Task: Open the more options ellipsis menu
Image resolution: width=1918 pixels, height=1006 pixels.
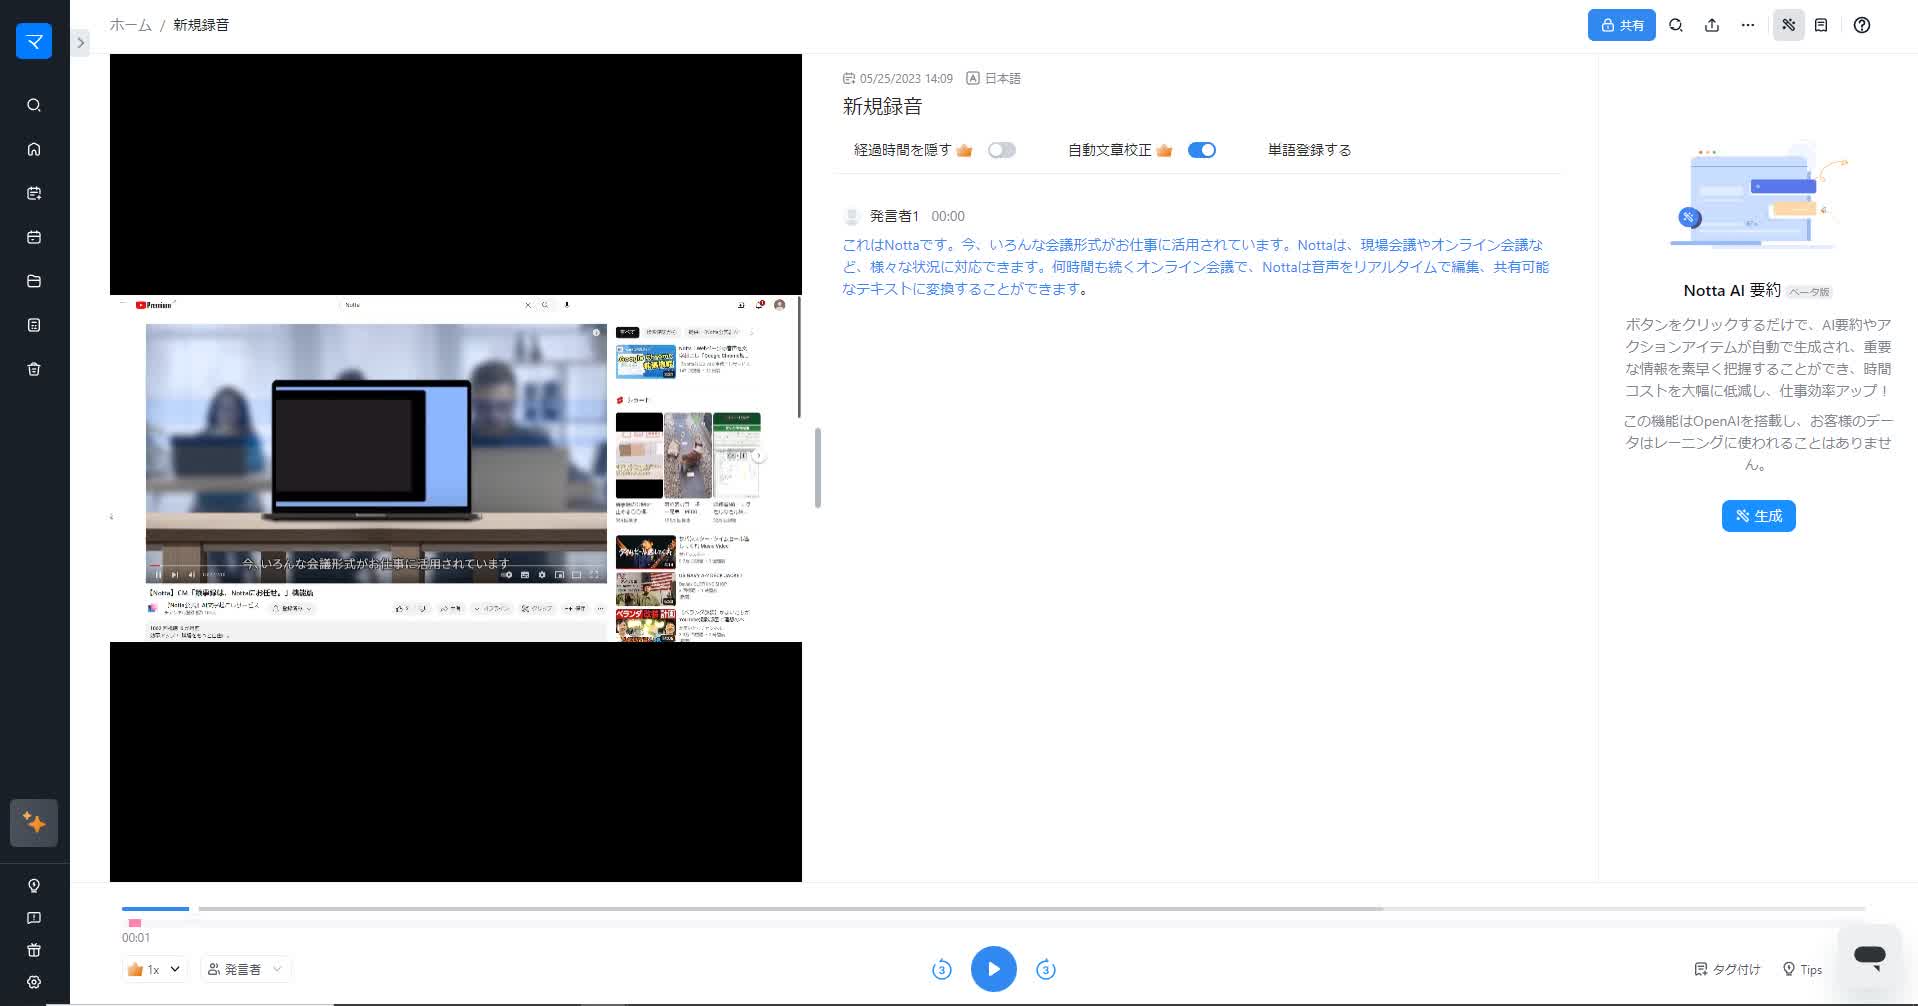Action: [x=1748, y=25]
